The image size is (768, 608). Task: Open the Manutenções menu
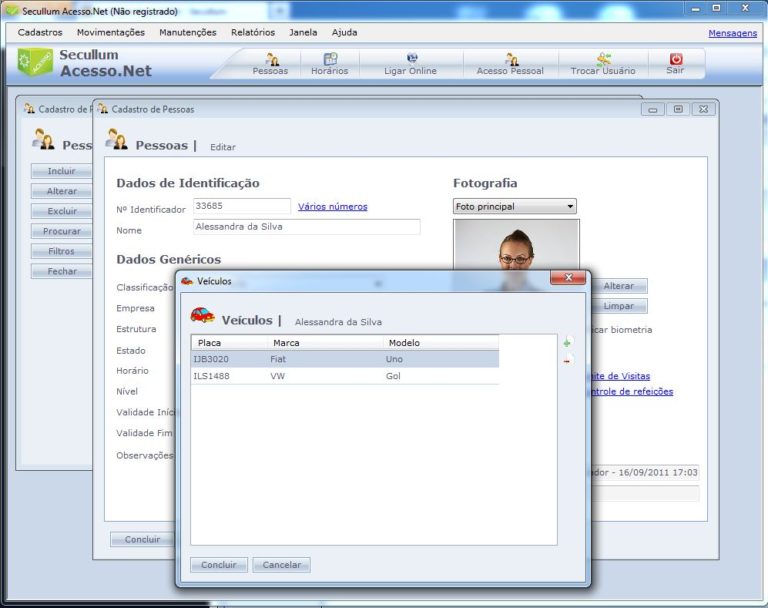(x=188, y=32)
